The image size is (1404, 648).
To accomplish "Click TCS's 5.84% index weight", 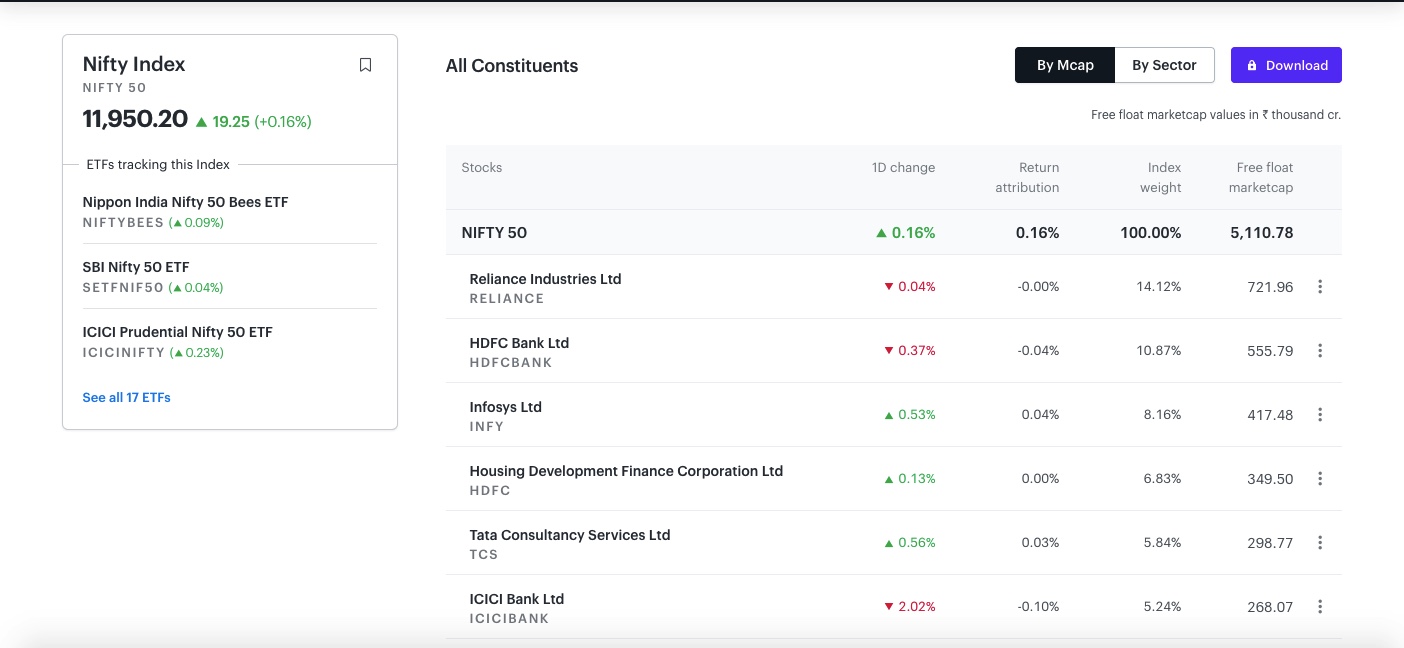I will pyautogui.click(x=1162, y=543).
